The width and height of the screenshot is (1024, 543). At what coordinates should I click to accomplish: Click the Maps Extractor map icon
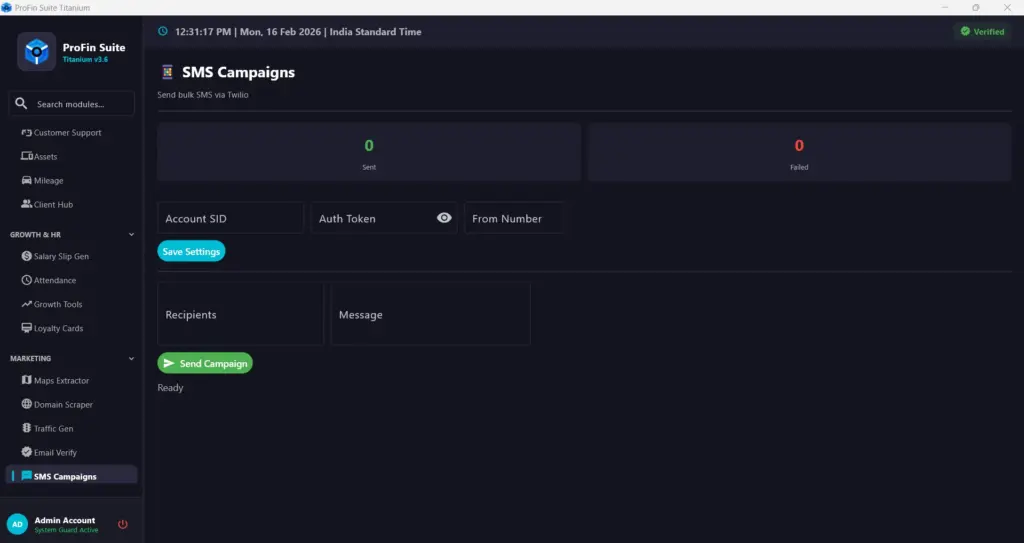pyautogui.click(x=26, y=380)
